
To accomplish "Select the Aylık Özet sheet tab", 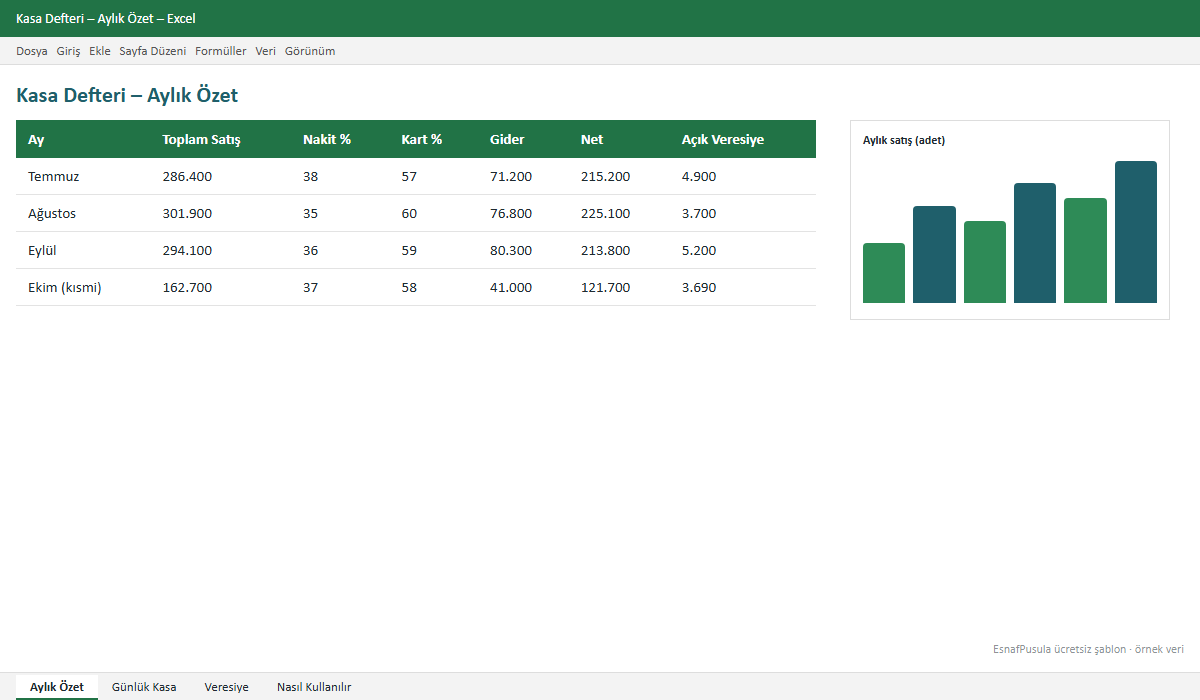I will pyautogui.click(x=57, y=687).
